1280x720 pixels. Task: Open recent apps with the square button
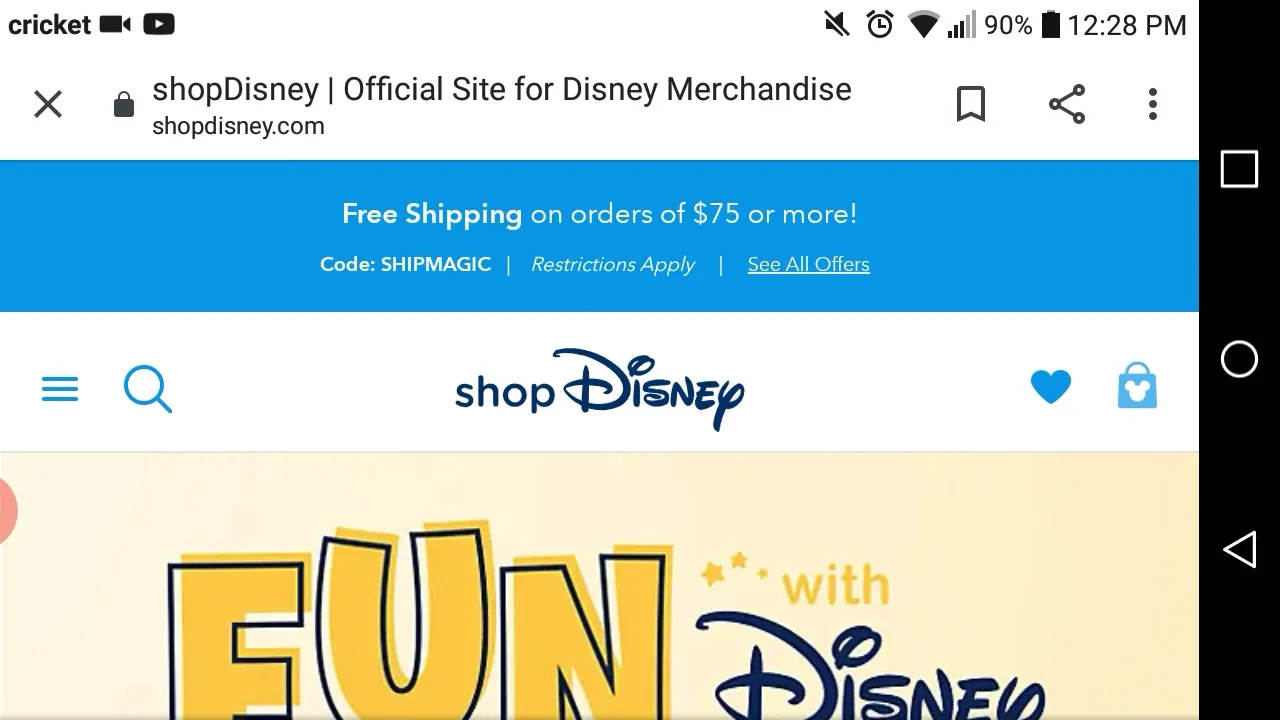click(x=1239, y=169)
